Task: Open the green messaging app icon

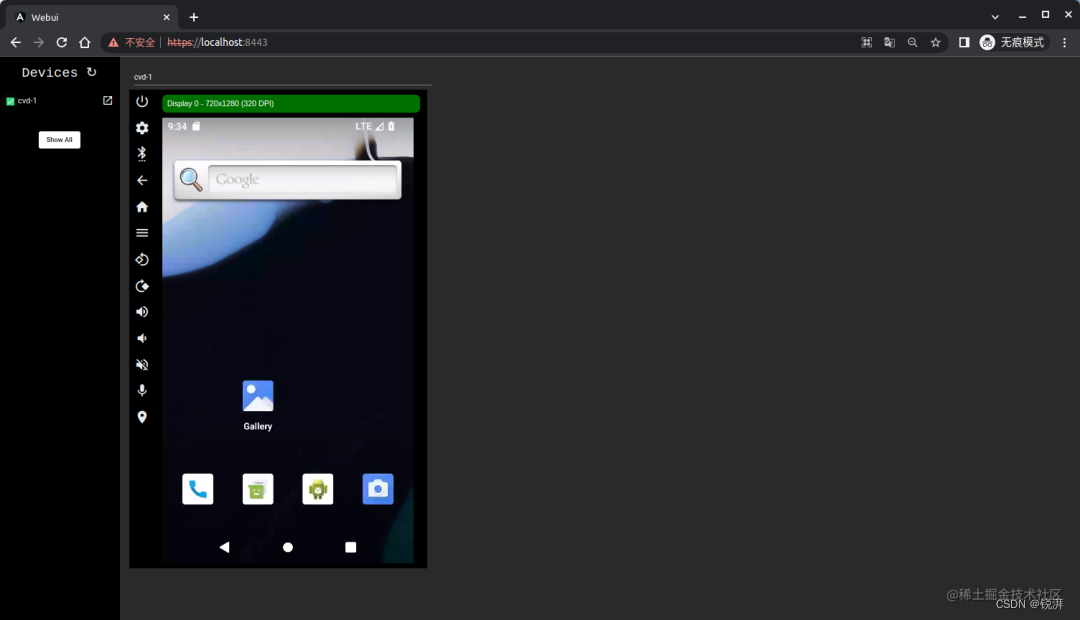Action: (258, 489)
